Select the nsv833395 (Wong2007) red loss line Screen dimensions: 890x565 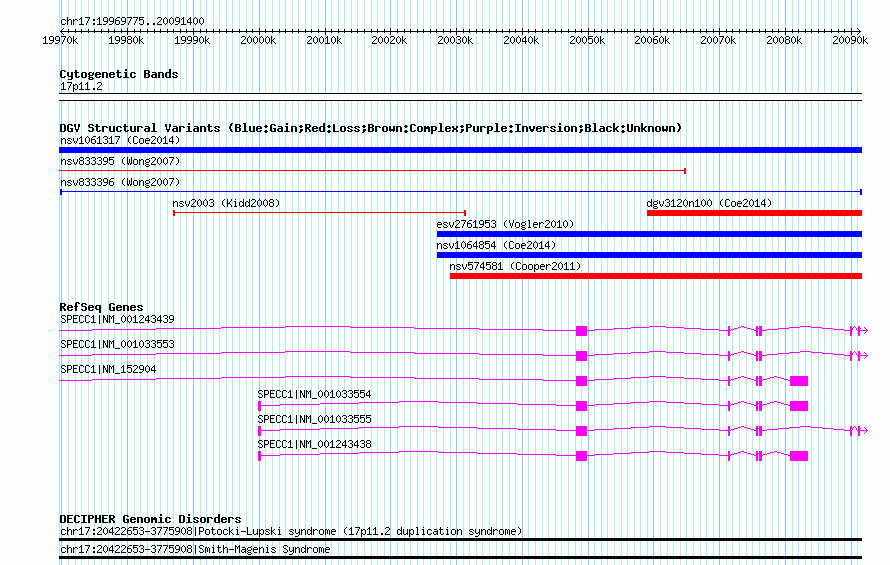373,171
